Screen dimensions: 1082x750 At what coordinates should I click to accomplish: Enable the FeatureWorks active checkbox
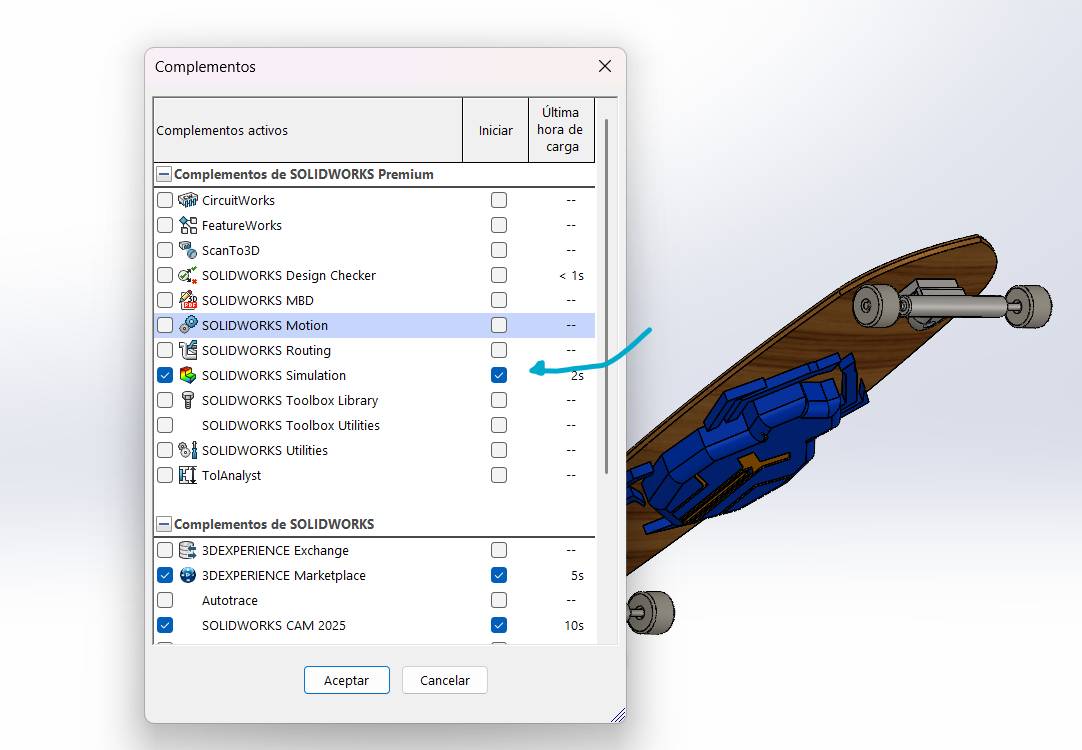[x=165, y=225]
